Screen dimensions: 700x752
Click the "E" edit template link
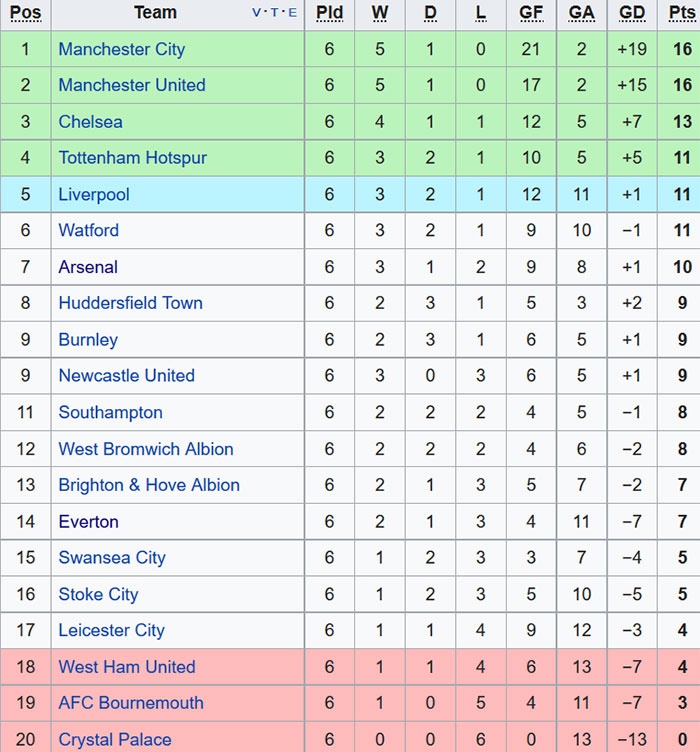click(292, 13)
